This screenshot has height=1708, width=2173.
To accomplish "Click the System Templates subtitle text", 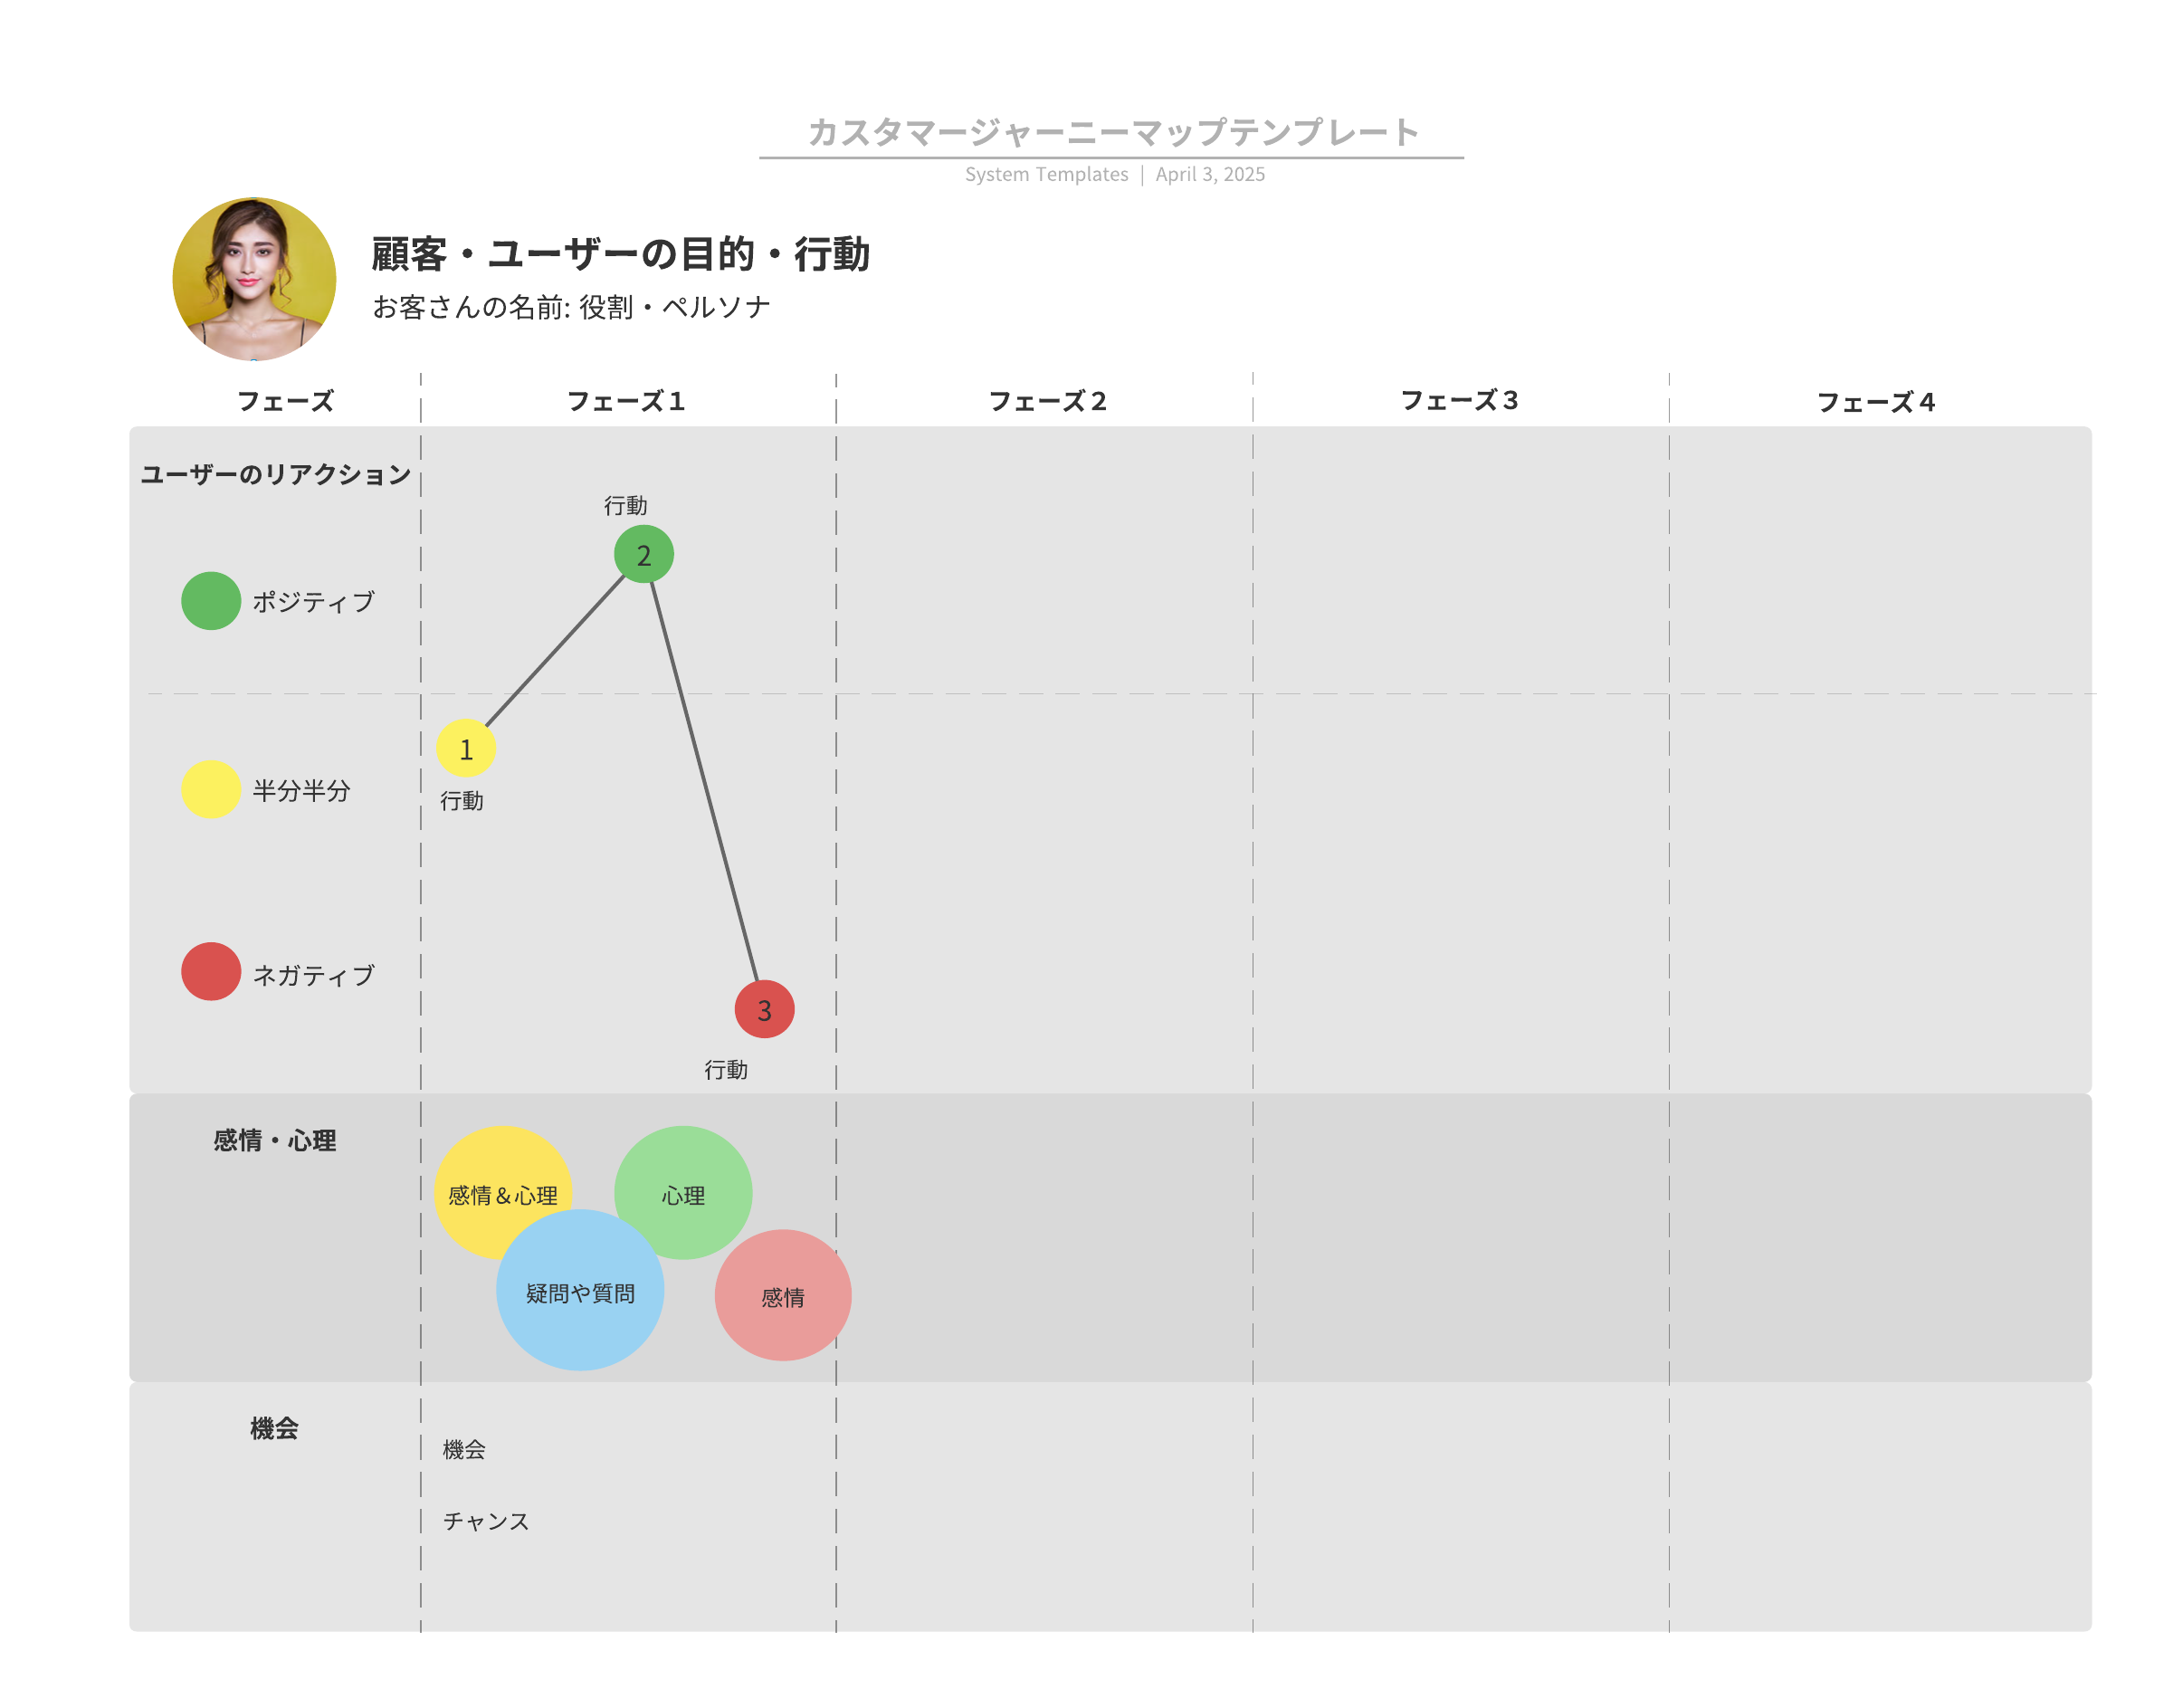I will (1046, 174).
